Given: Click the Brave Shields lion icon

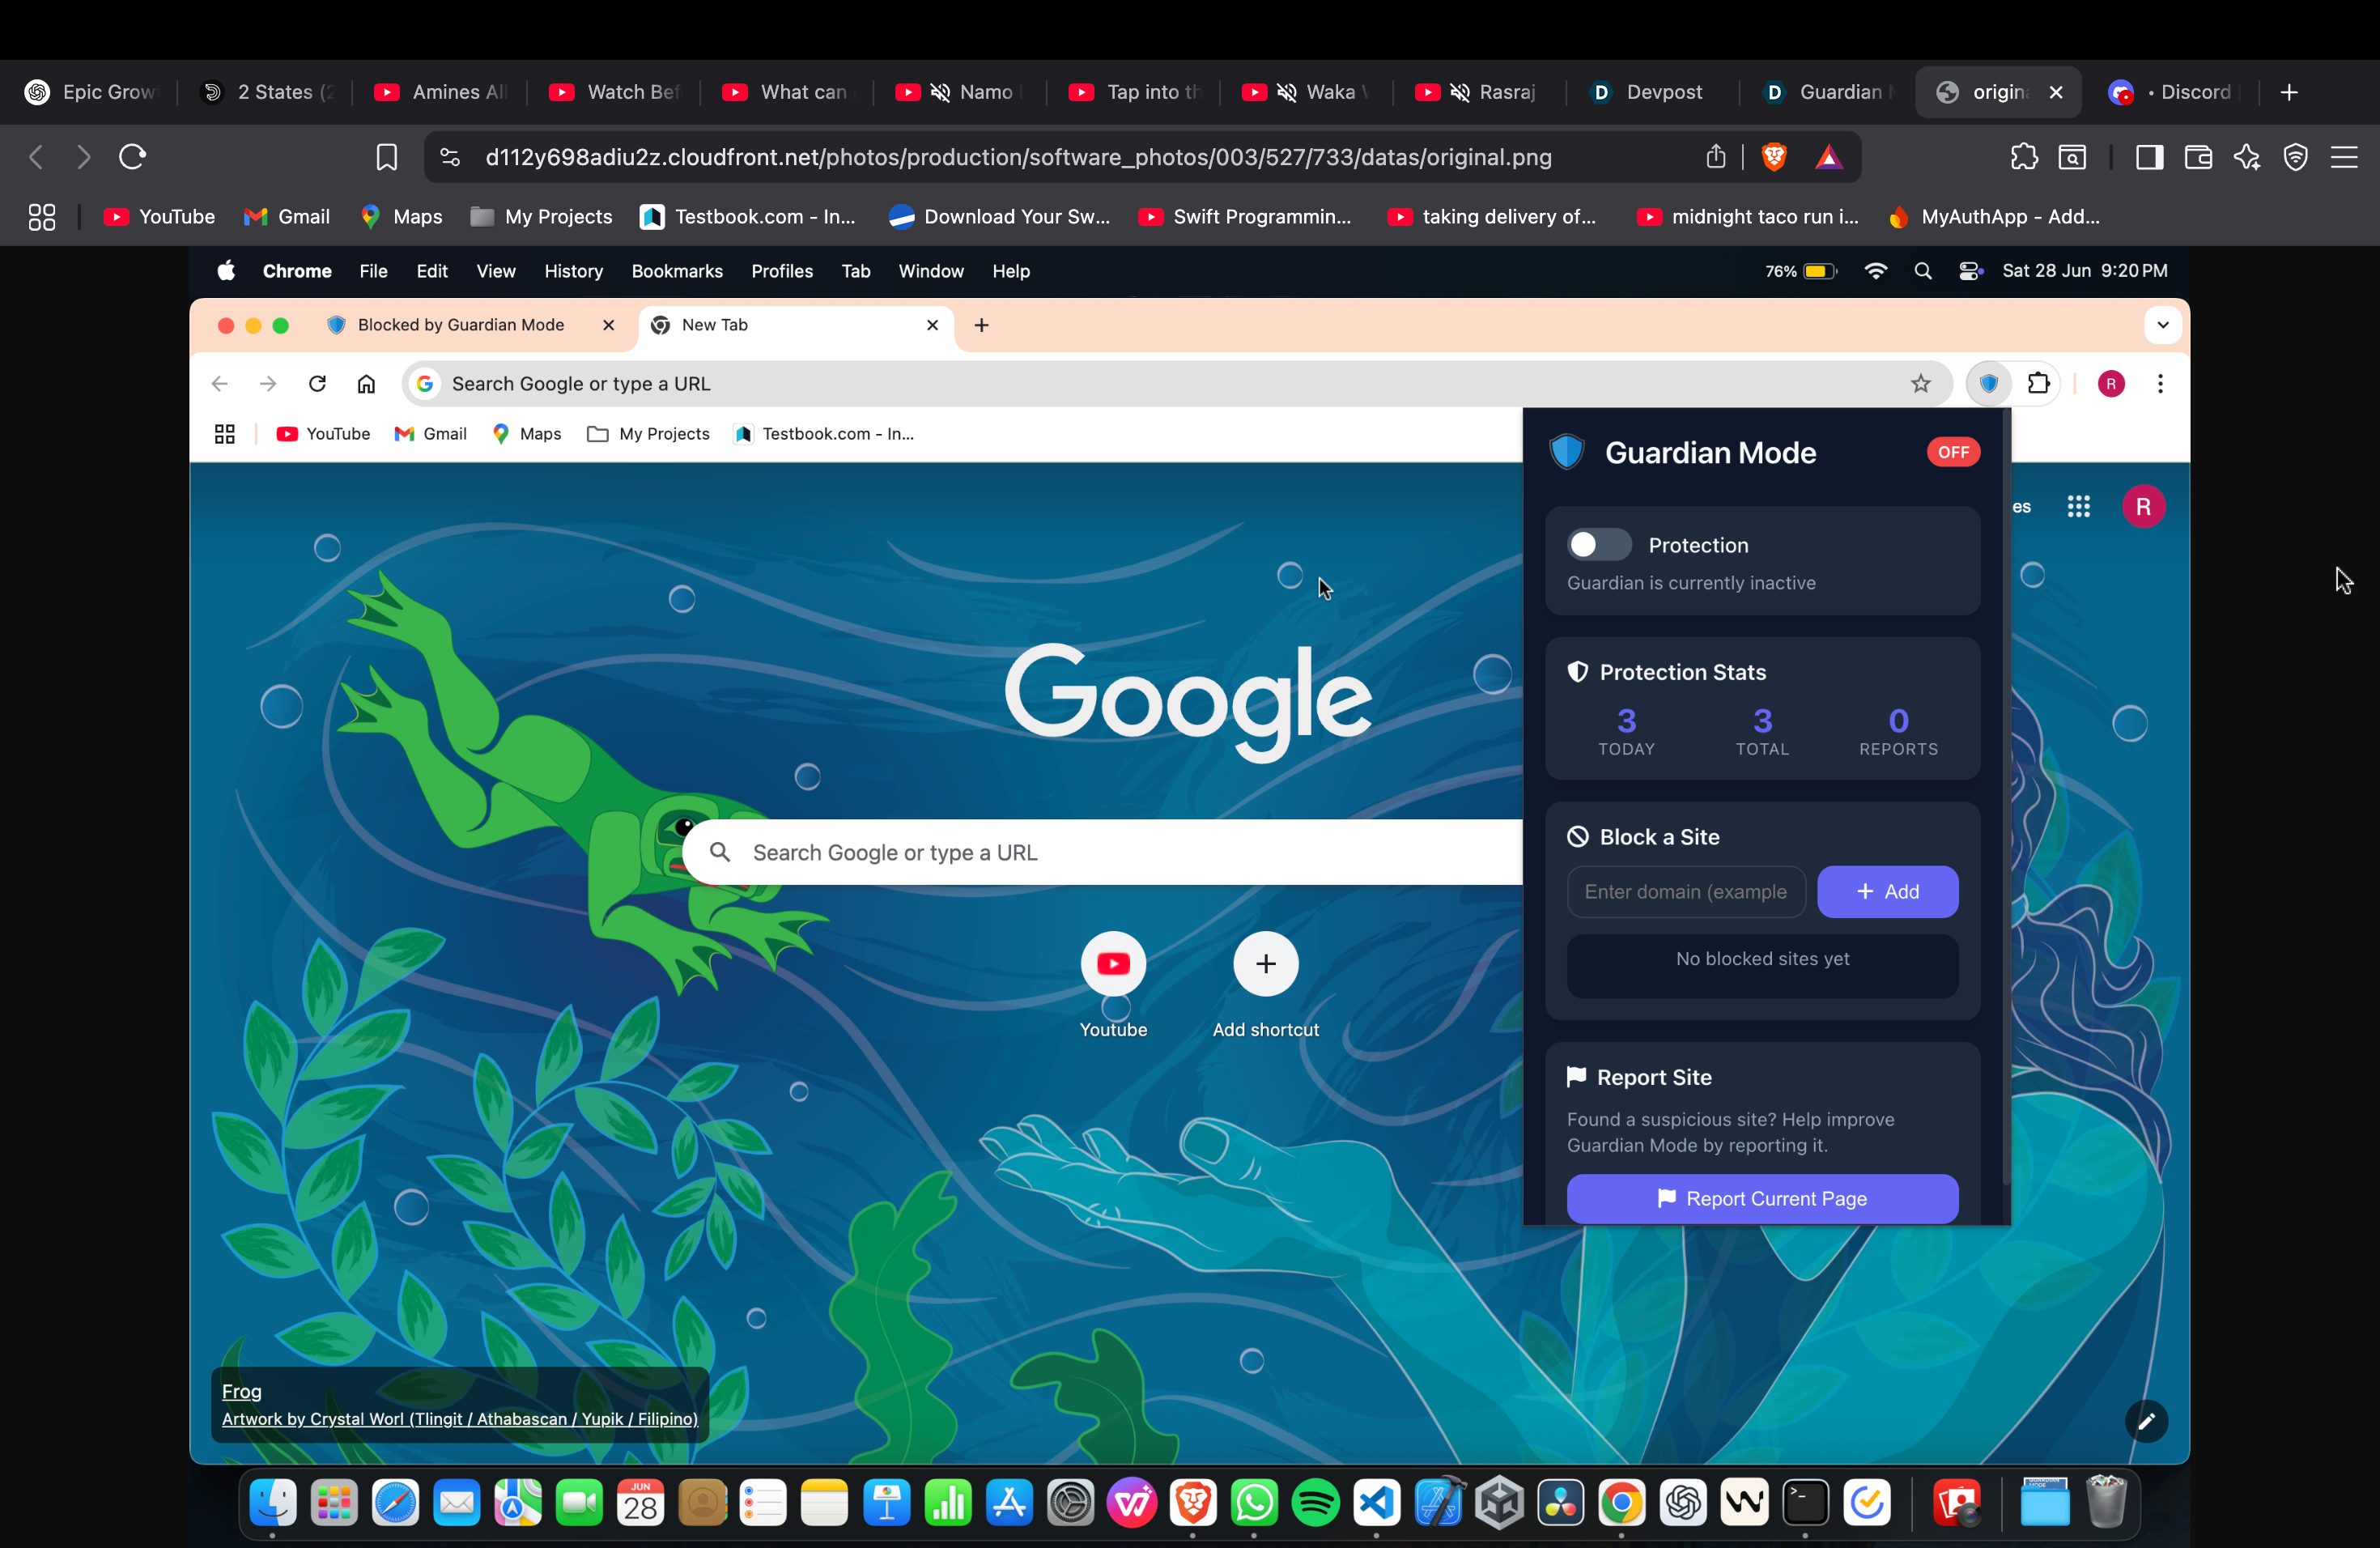Looking at the screenshot, I should click(x=1774, y=157).
